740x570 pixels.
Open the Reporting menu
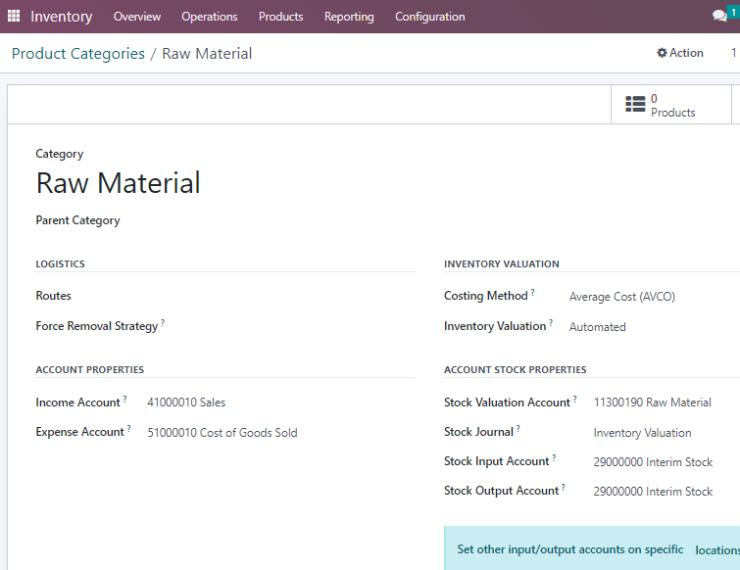(349, 17)
